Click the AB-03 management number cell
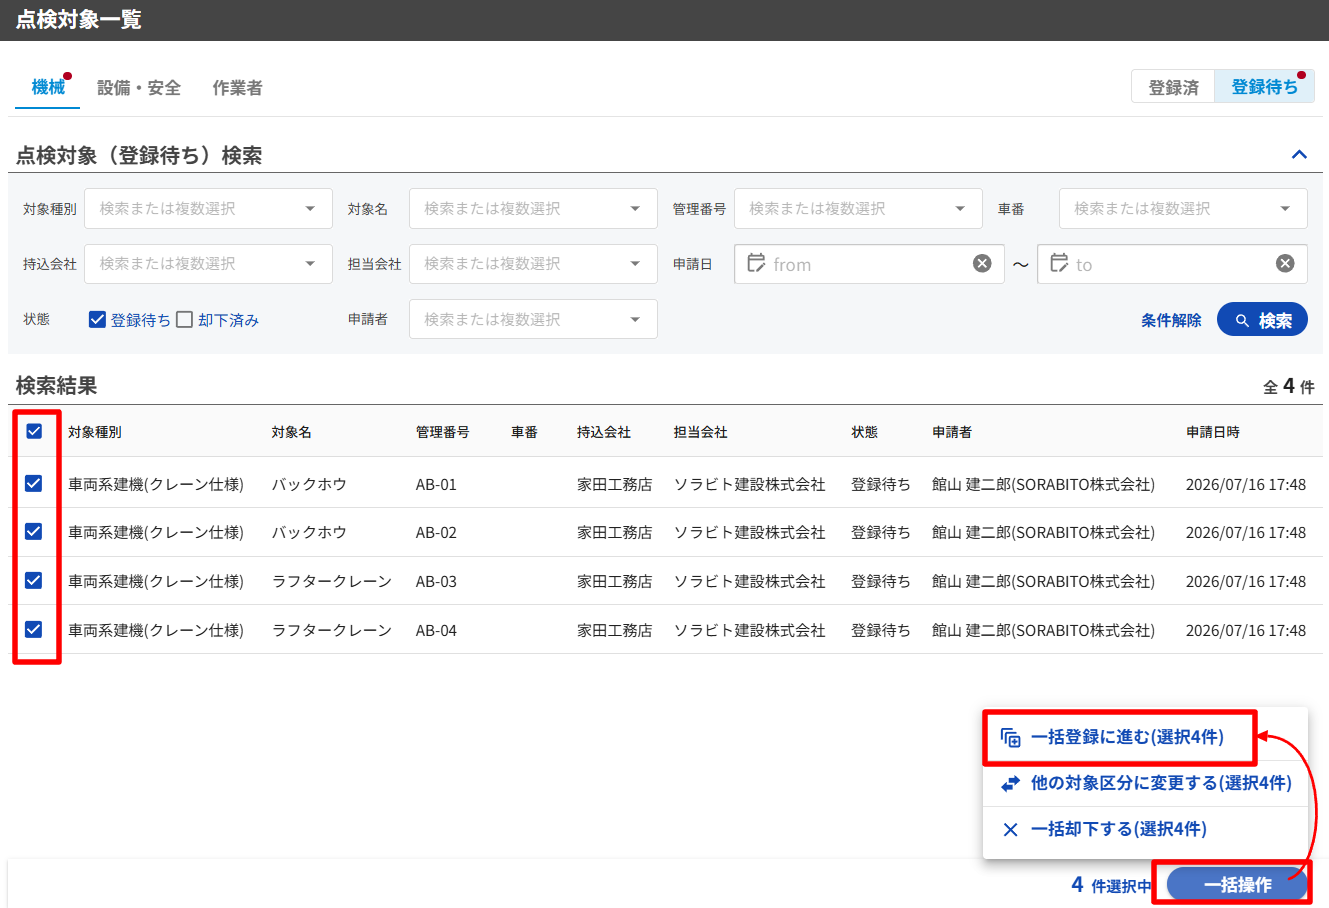The image size is (1329, 908). [x=436, y=581]
